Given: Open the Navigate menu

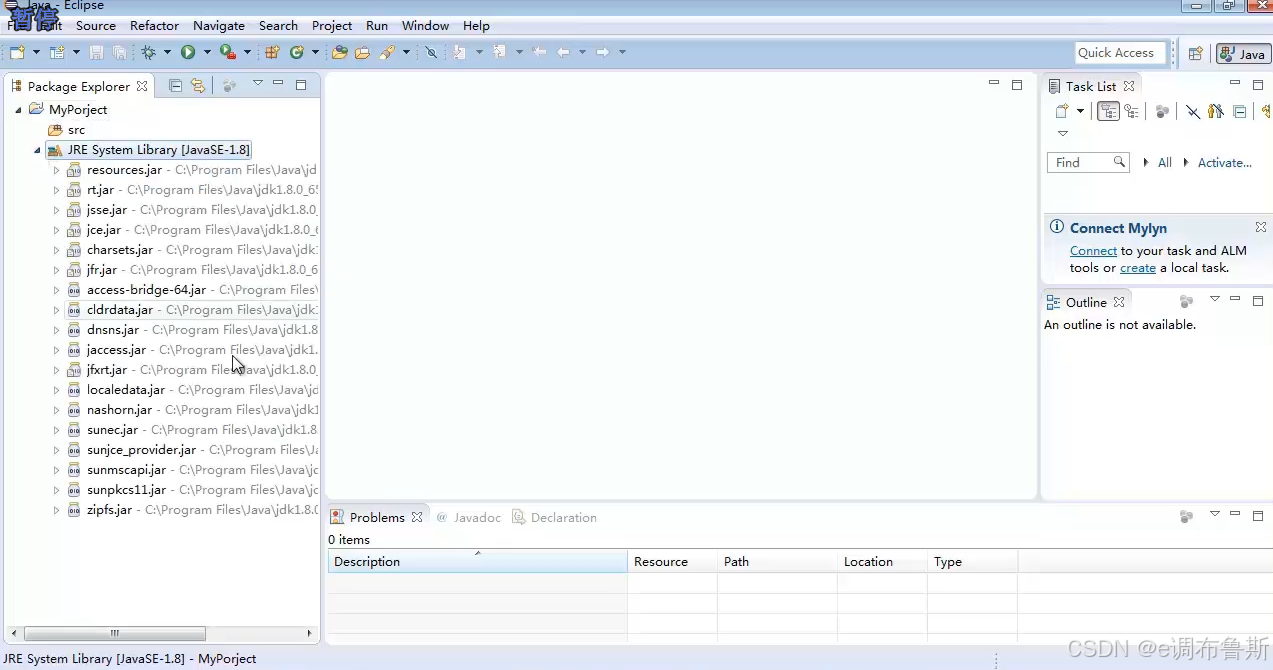Looking at the screenshot, I should click(x=218, y=25).
